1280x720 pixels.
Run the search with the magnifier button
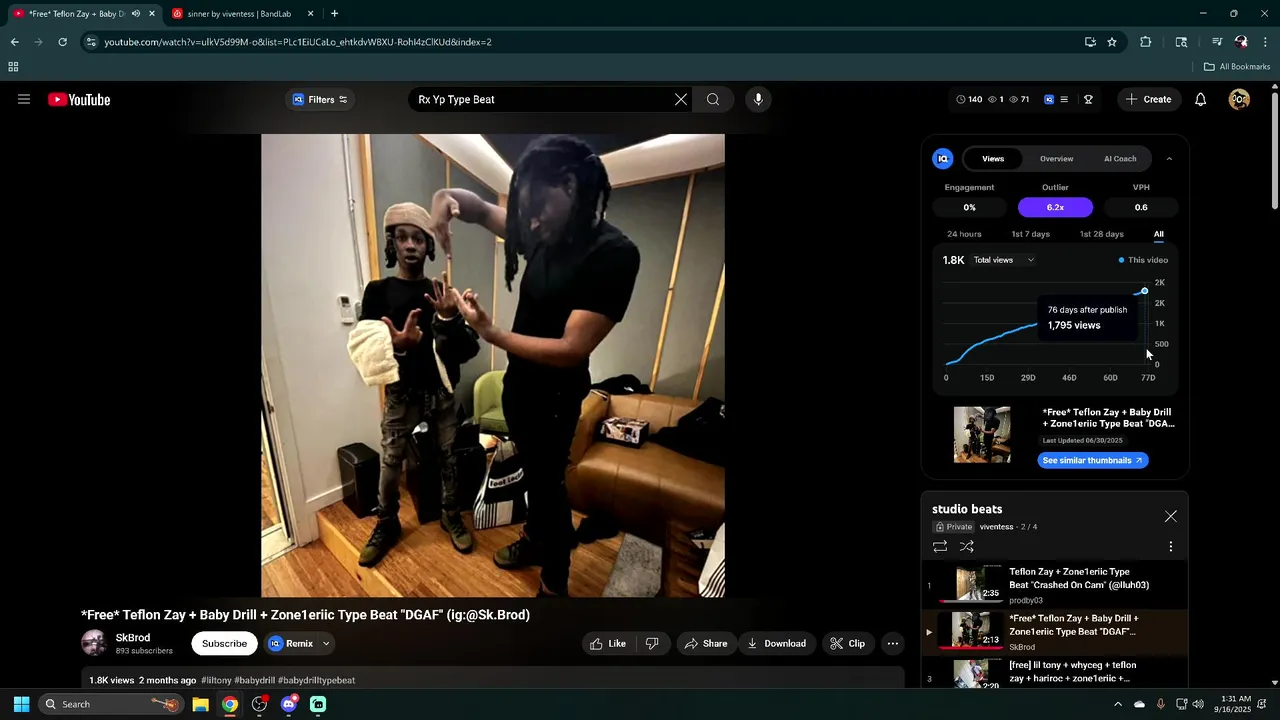tap(713, 99)
